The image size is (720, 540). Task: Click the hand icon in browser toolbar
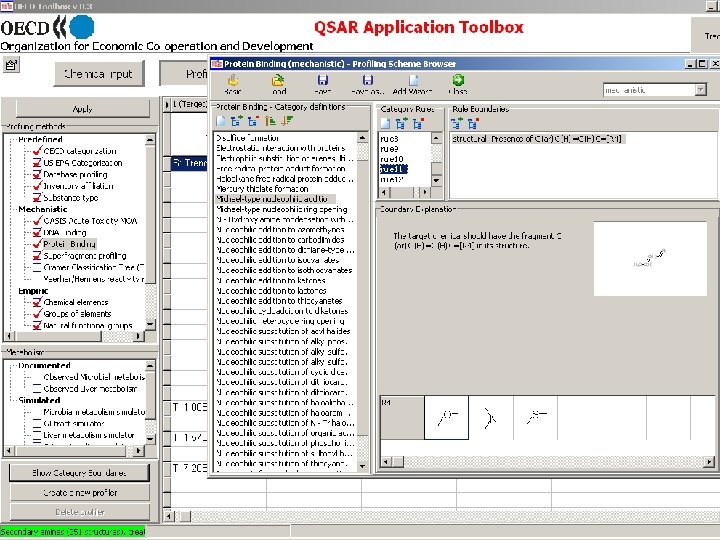[233, 80]
